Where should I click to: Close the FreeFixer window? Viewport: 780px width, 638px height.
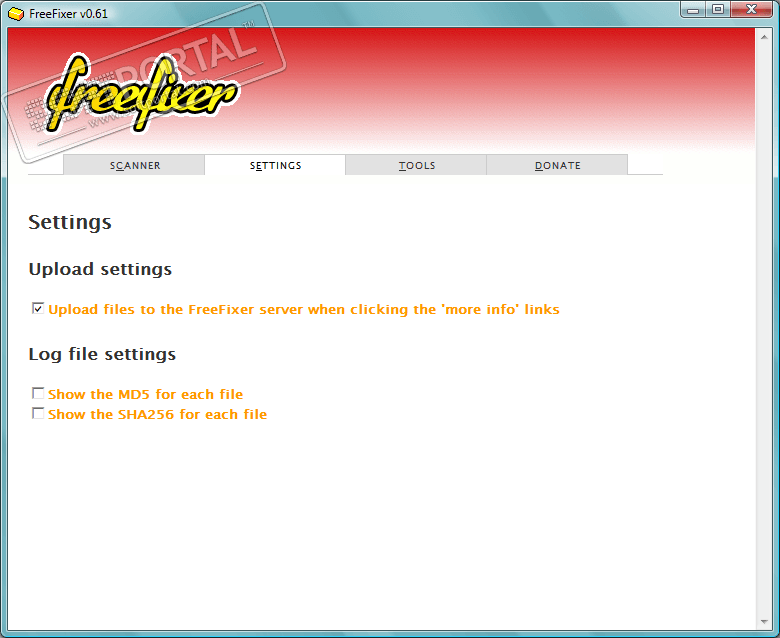tap(751, 9)
